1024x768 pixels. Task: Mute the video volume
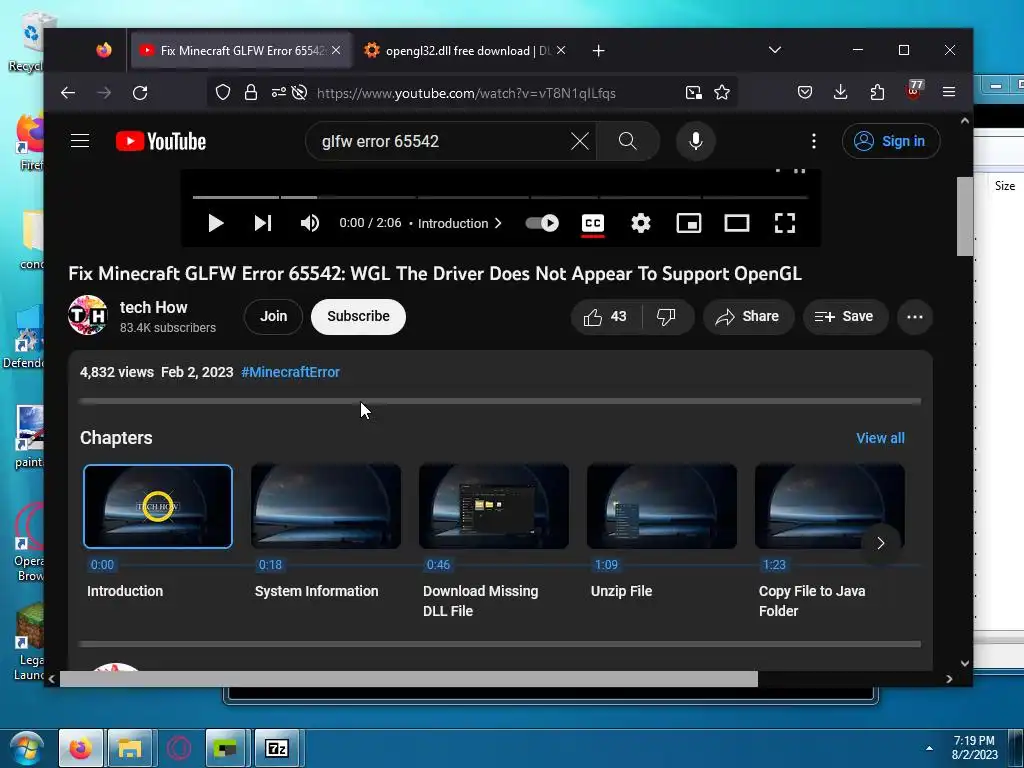click(310, 223)
